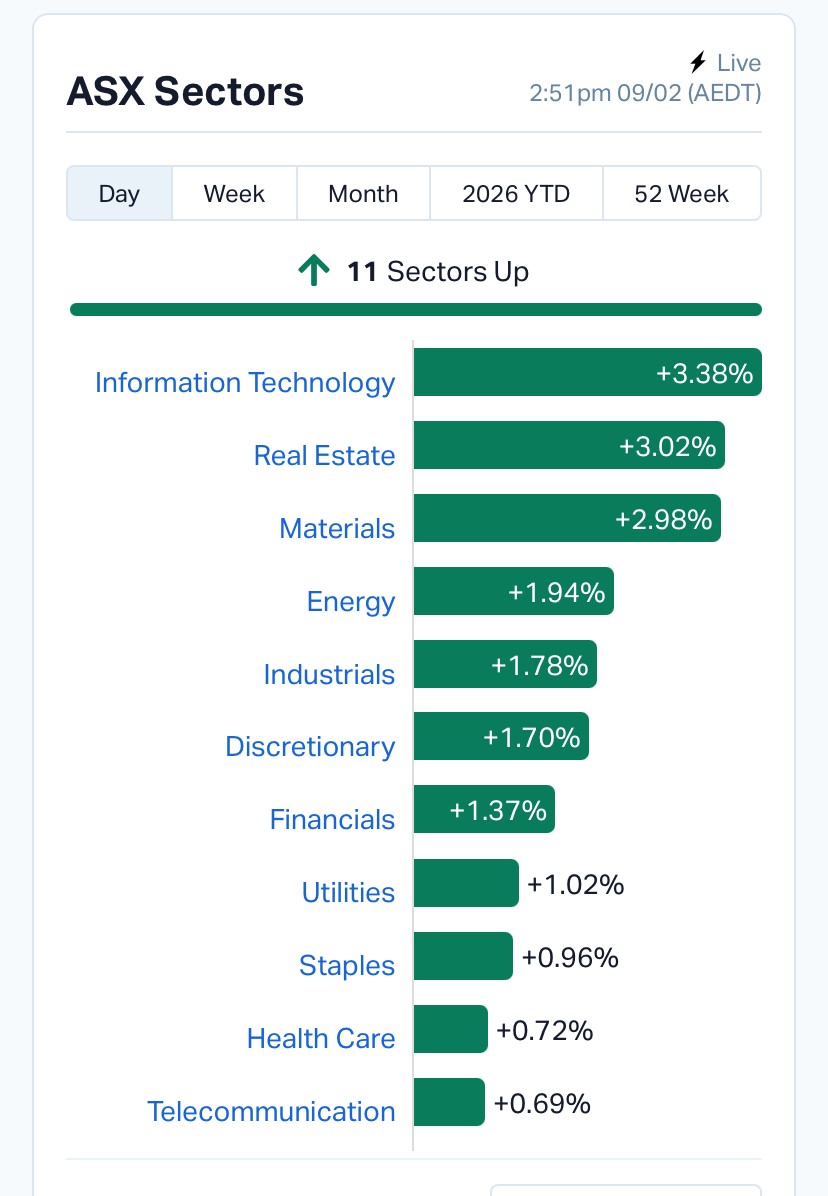
Task: Click the +3.38% Information Technology bar
Action: point(587,373)
